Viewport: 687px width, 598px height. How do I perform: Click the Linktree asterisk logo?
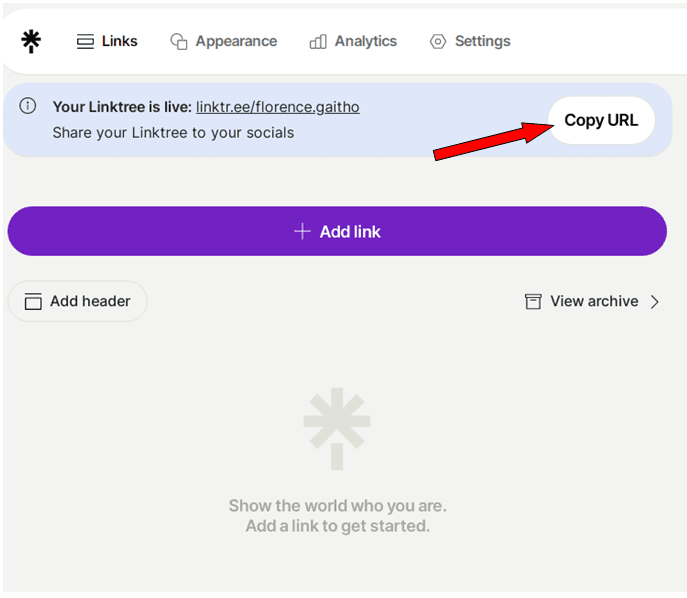point(31,41)
